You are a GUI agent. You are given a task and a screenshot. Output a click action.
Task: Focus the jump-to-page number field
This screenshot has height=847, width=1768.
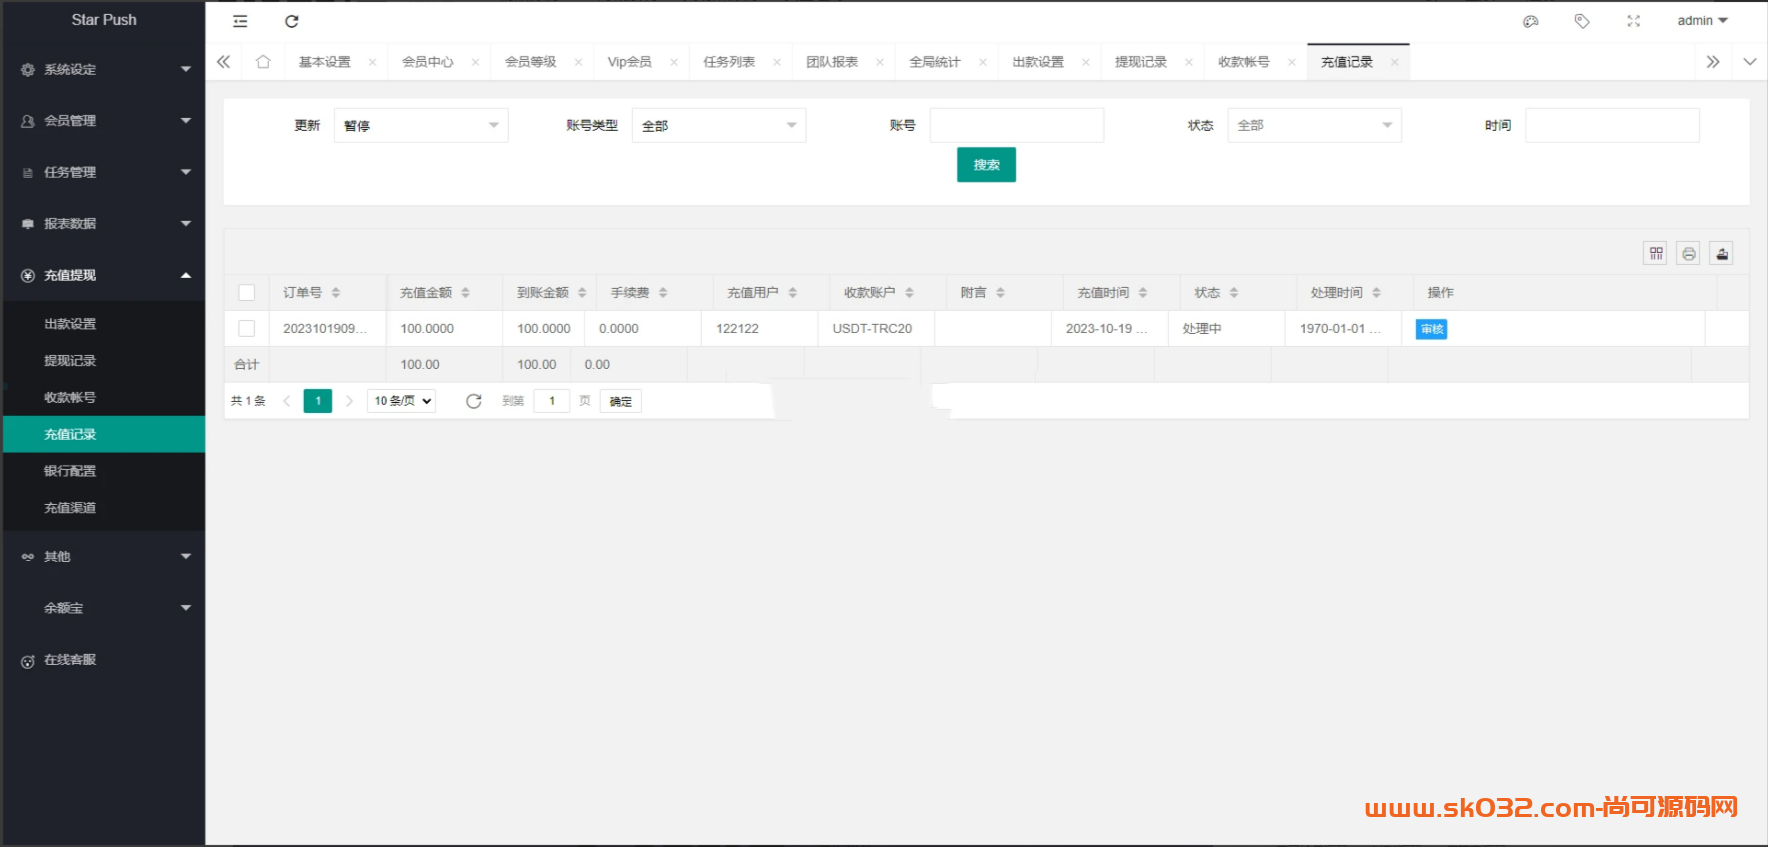551,401
